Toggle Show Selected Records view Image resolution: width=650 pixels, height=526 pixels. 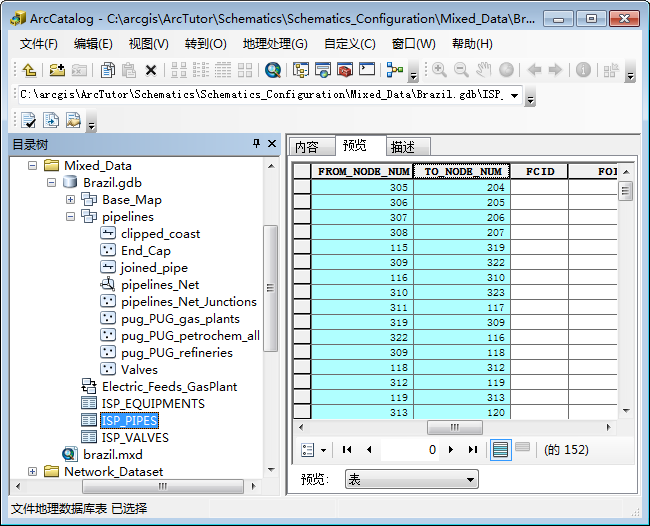(x=522, y=447)
